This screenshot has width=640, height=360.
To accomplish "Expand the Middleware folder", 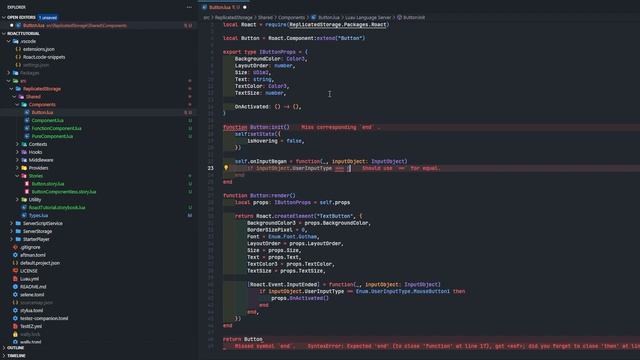I will [x=17, y=160].
